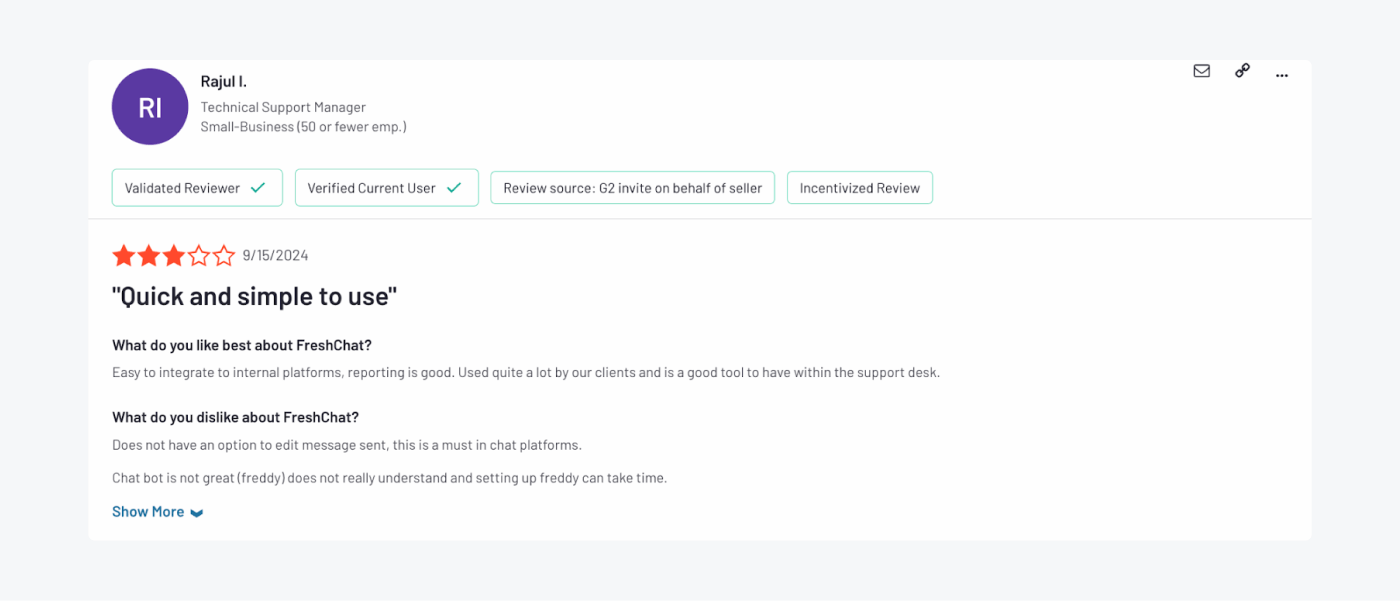
Task: Click the Incentivized Review badge
Action: click(860, 188)
